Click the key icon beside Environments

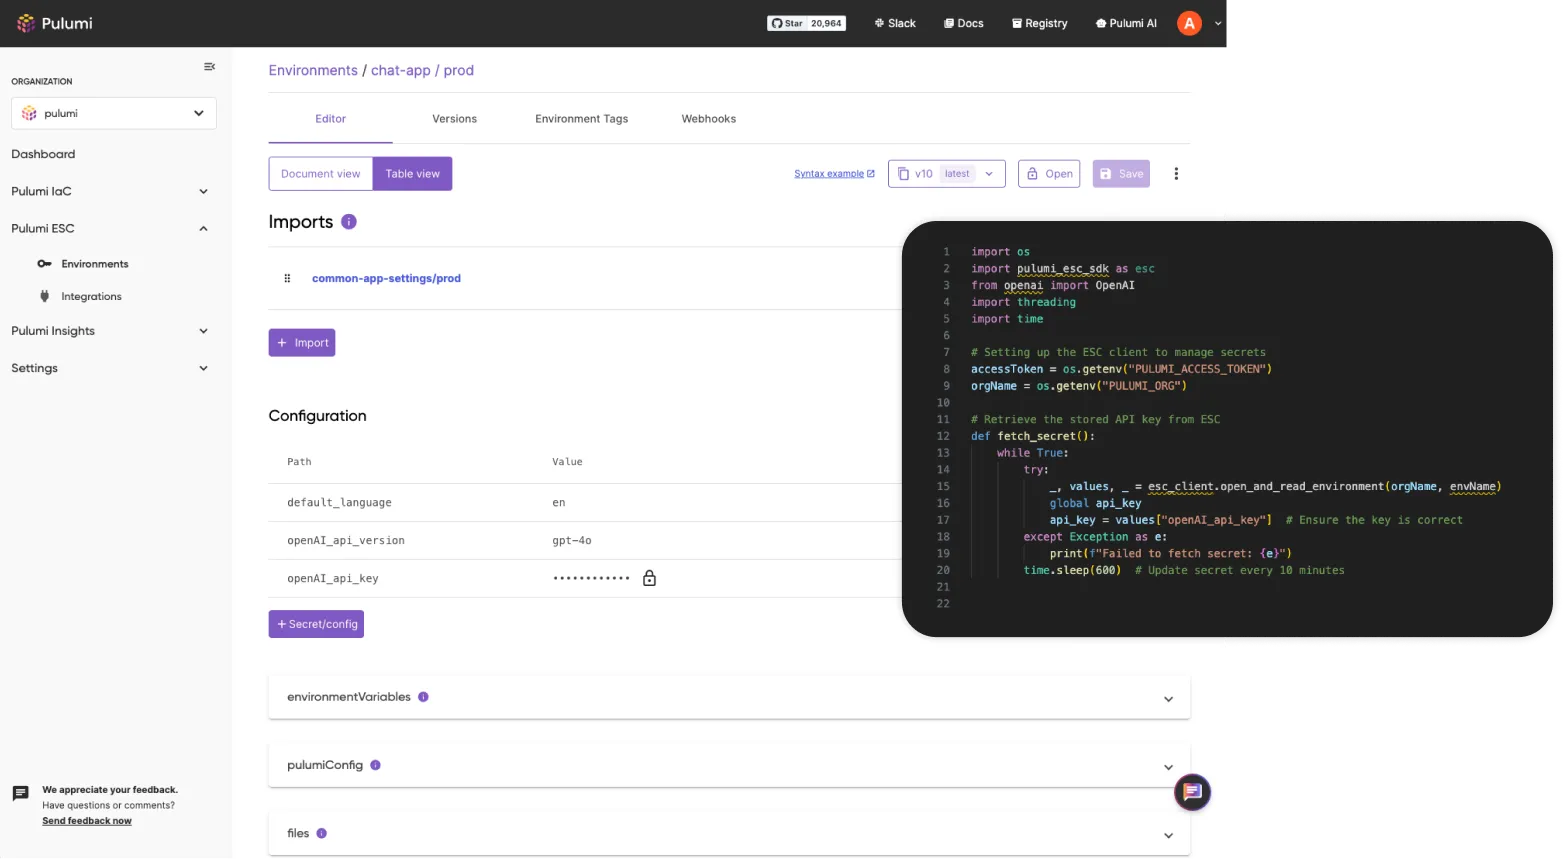44,264
